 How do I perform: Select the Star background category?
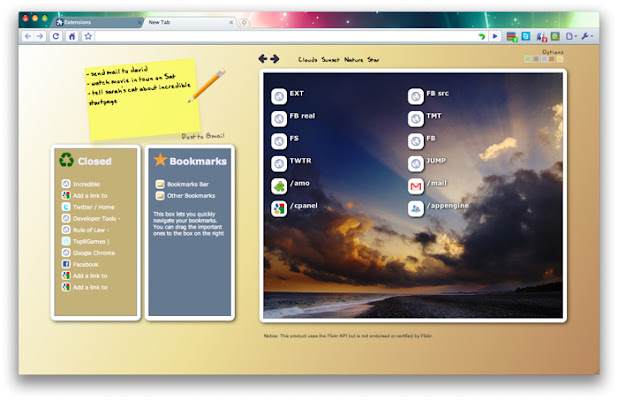click(373, 60)
